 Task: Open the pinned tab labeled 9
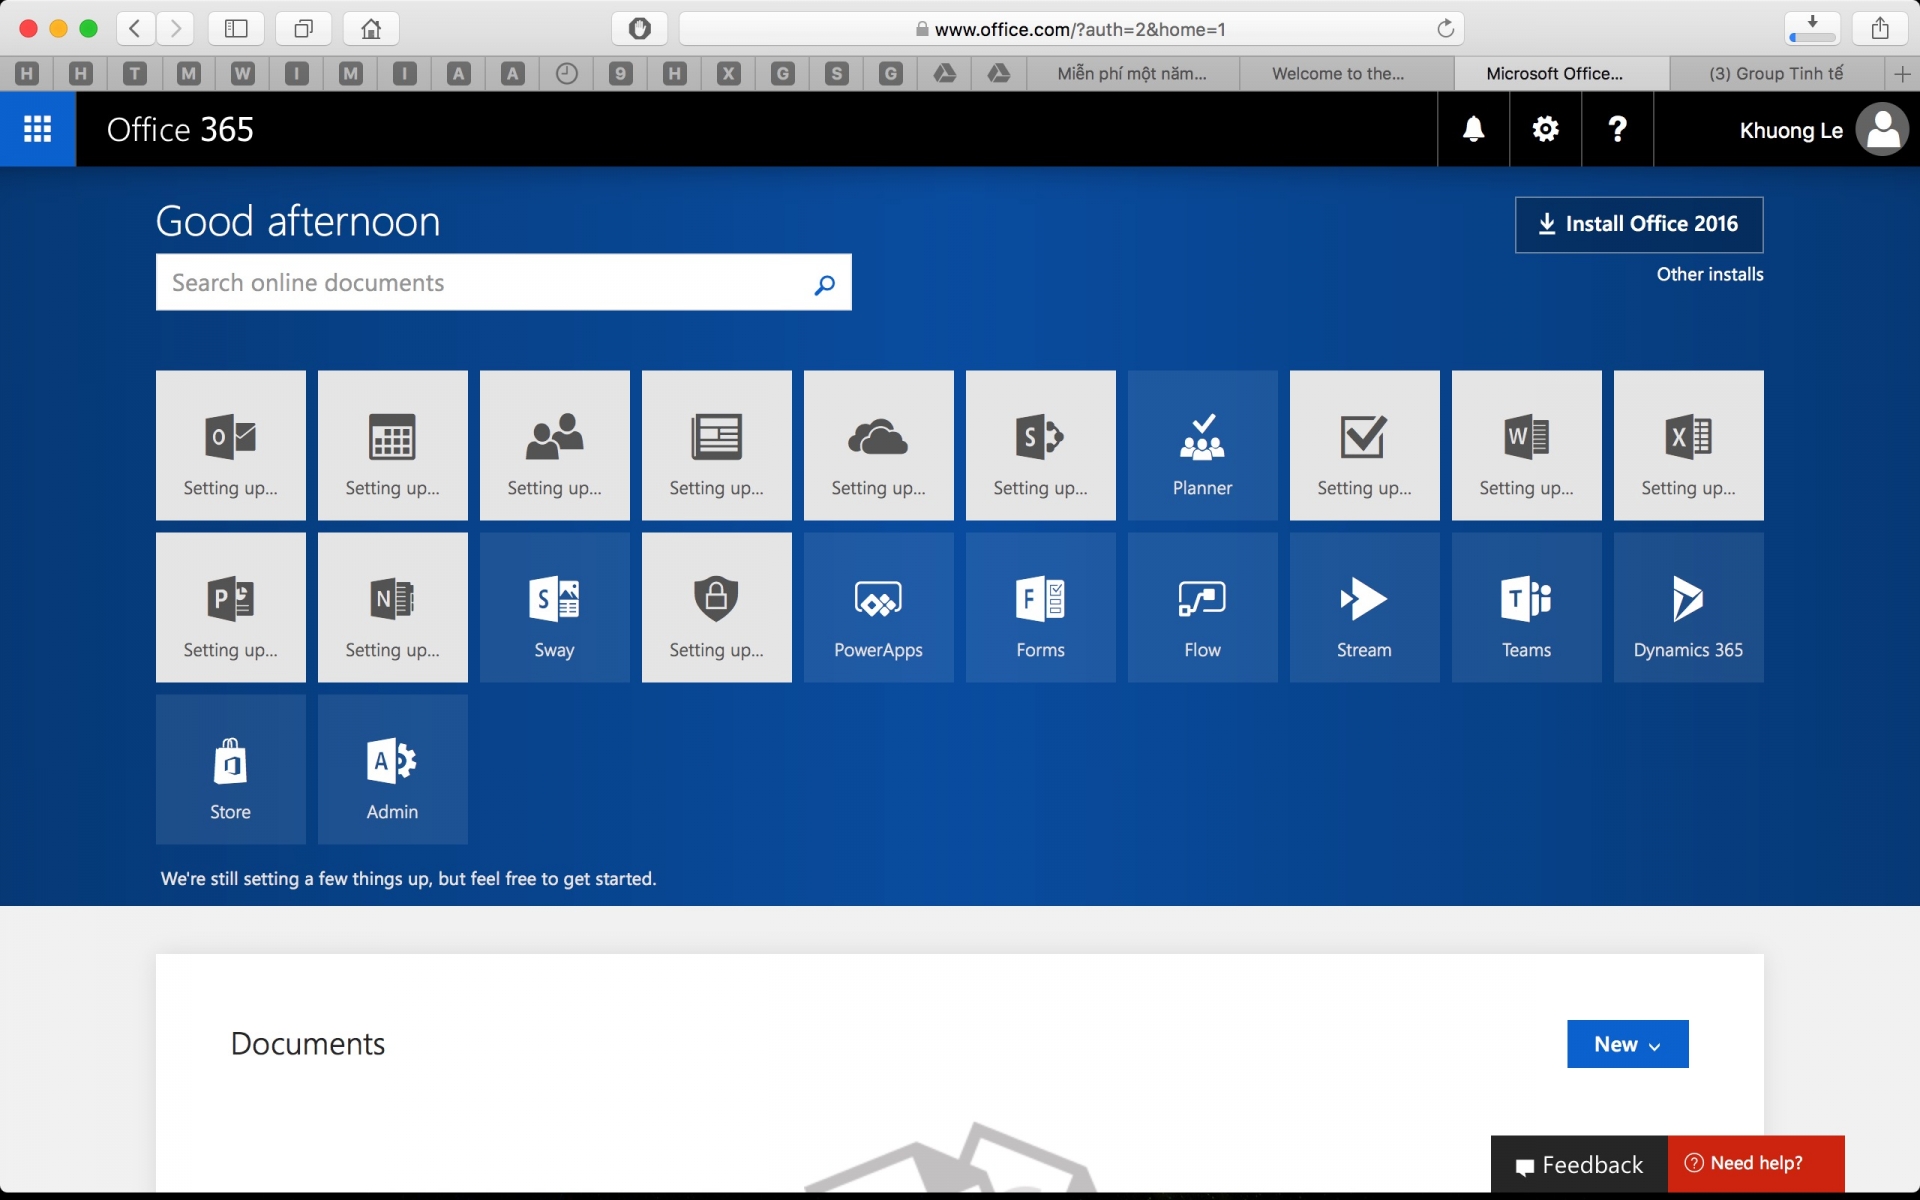click(x=621, y=73)
